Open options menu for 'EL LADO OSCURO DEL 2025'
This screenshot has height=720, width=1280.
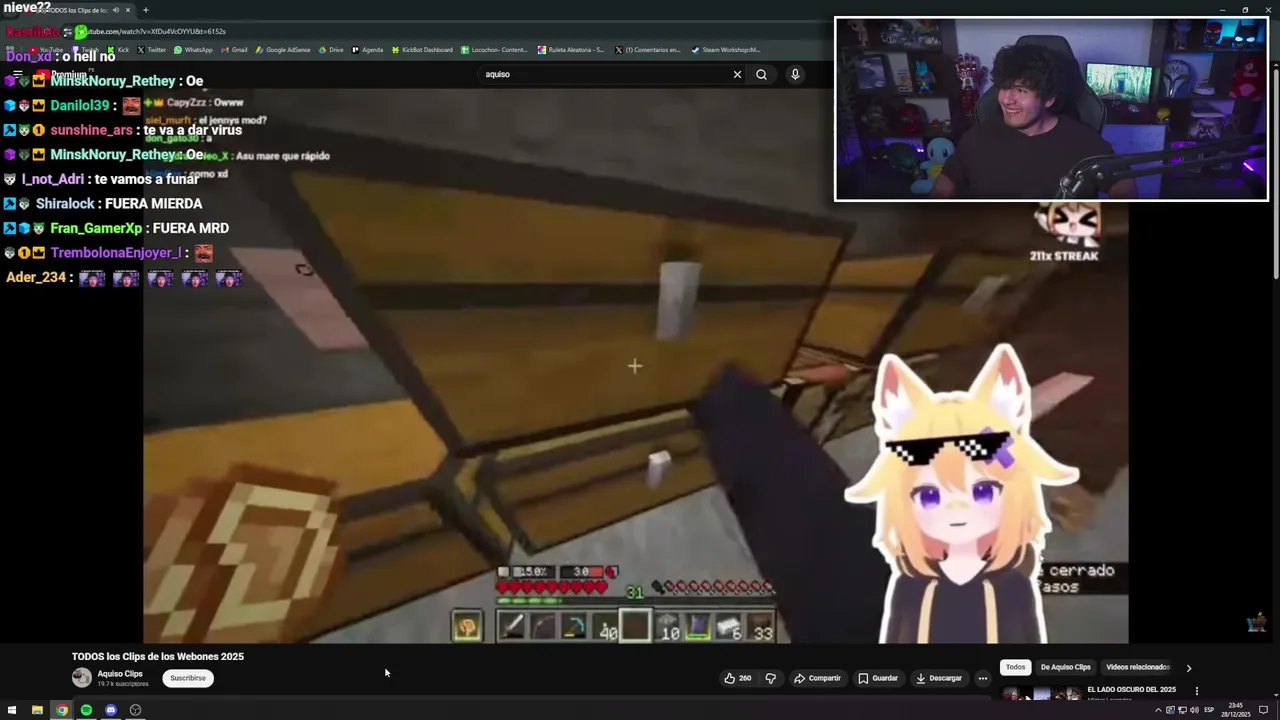1196,690
